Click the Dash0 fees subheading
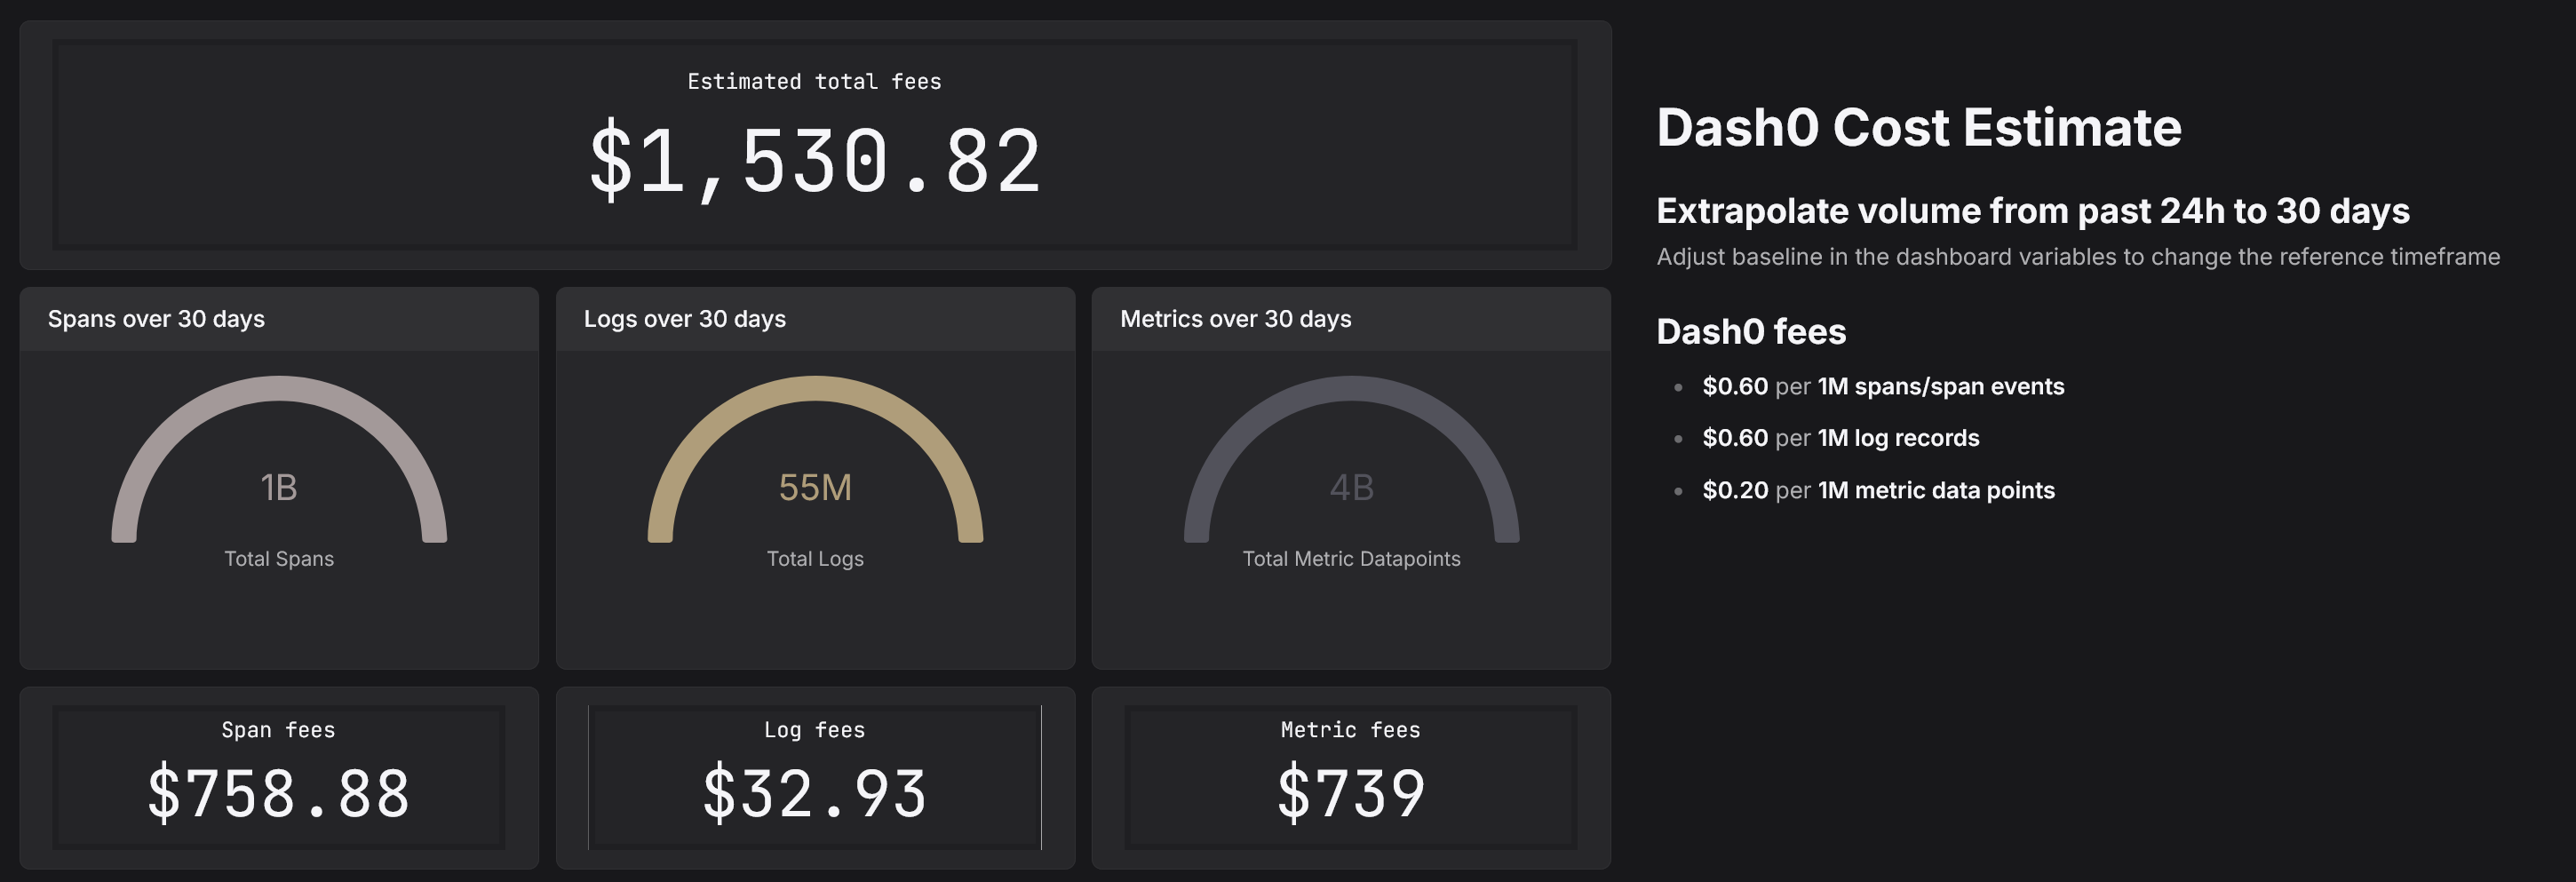Viewport: 2576px width, 882px height. click(x=1751, y=331)
